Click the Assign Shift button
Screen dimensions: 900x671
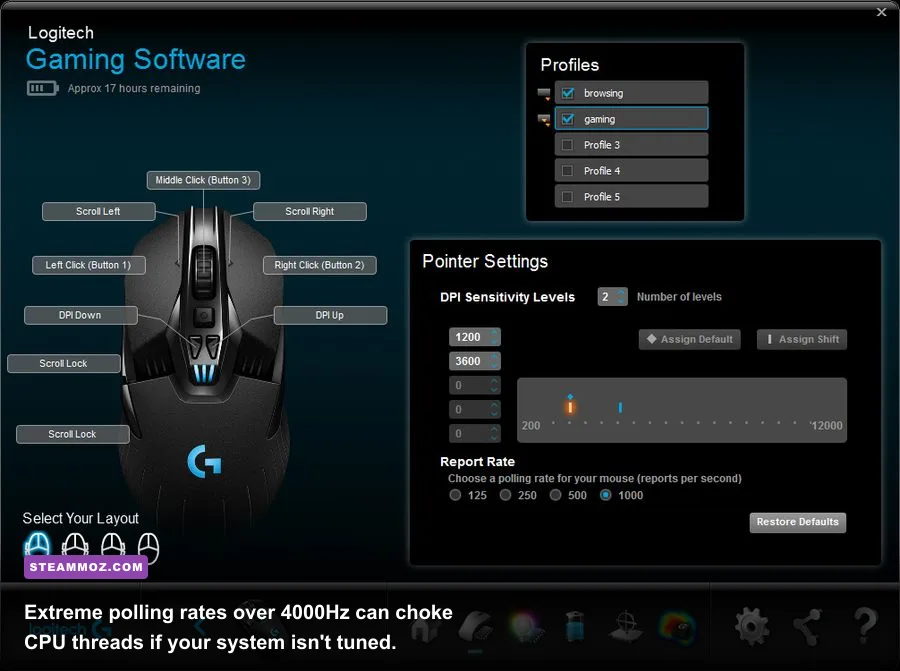802,339
